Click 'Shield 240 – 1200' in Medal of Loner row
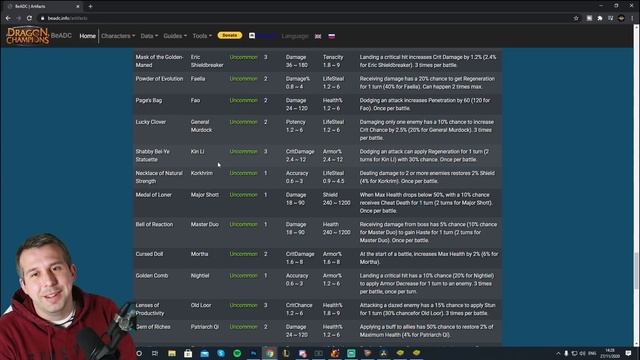The image size is (640, 360). coord(336,199)
